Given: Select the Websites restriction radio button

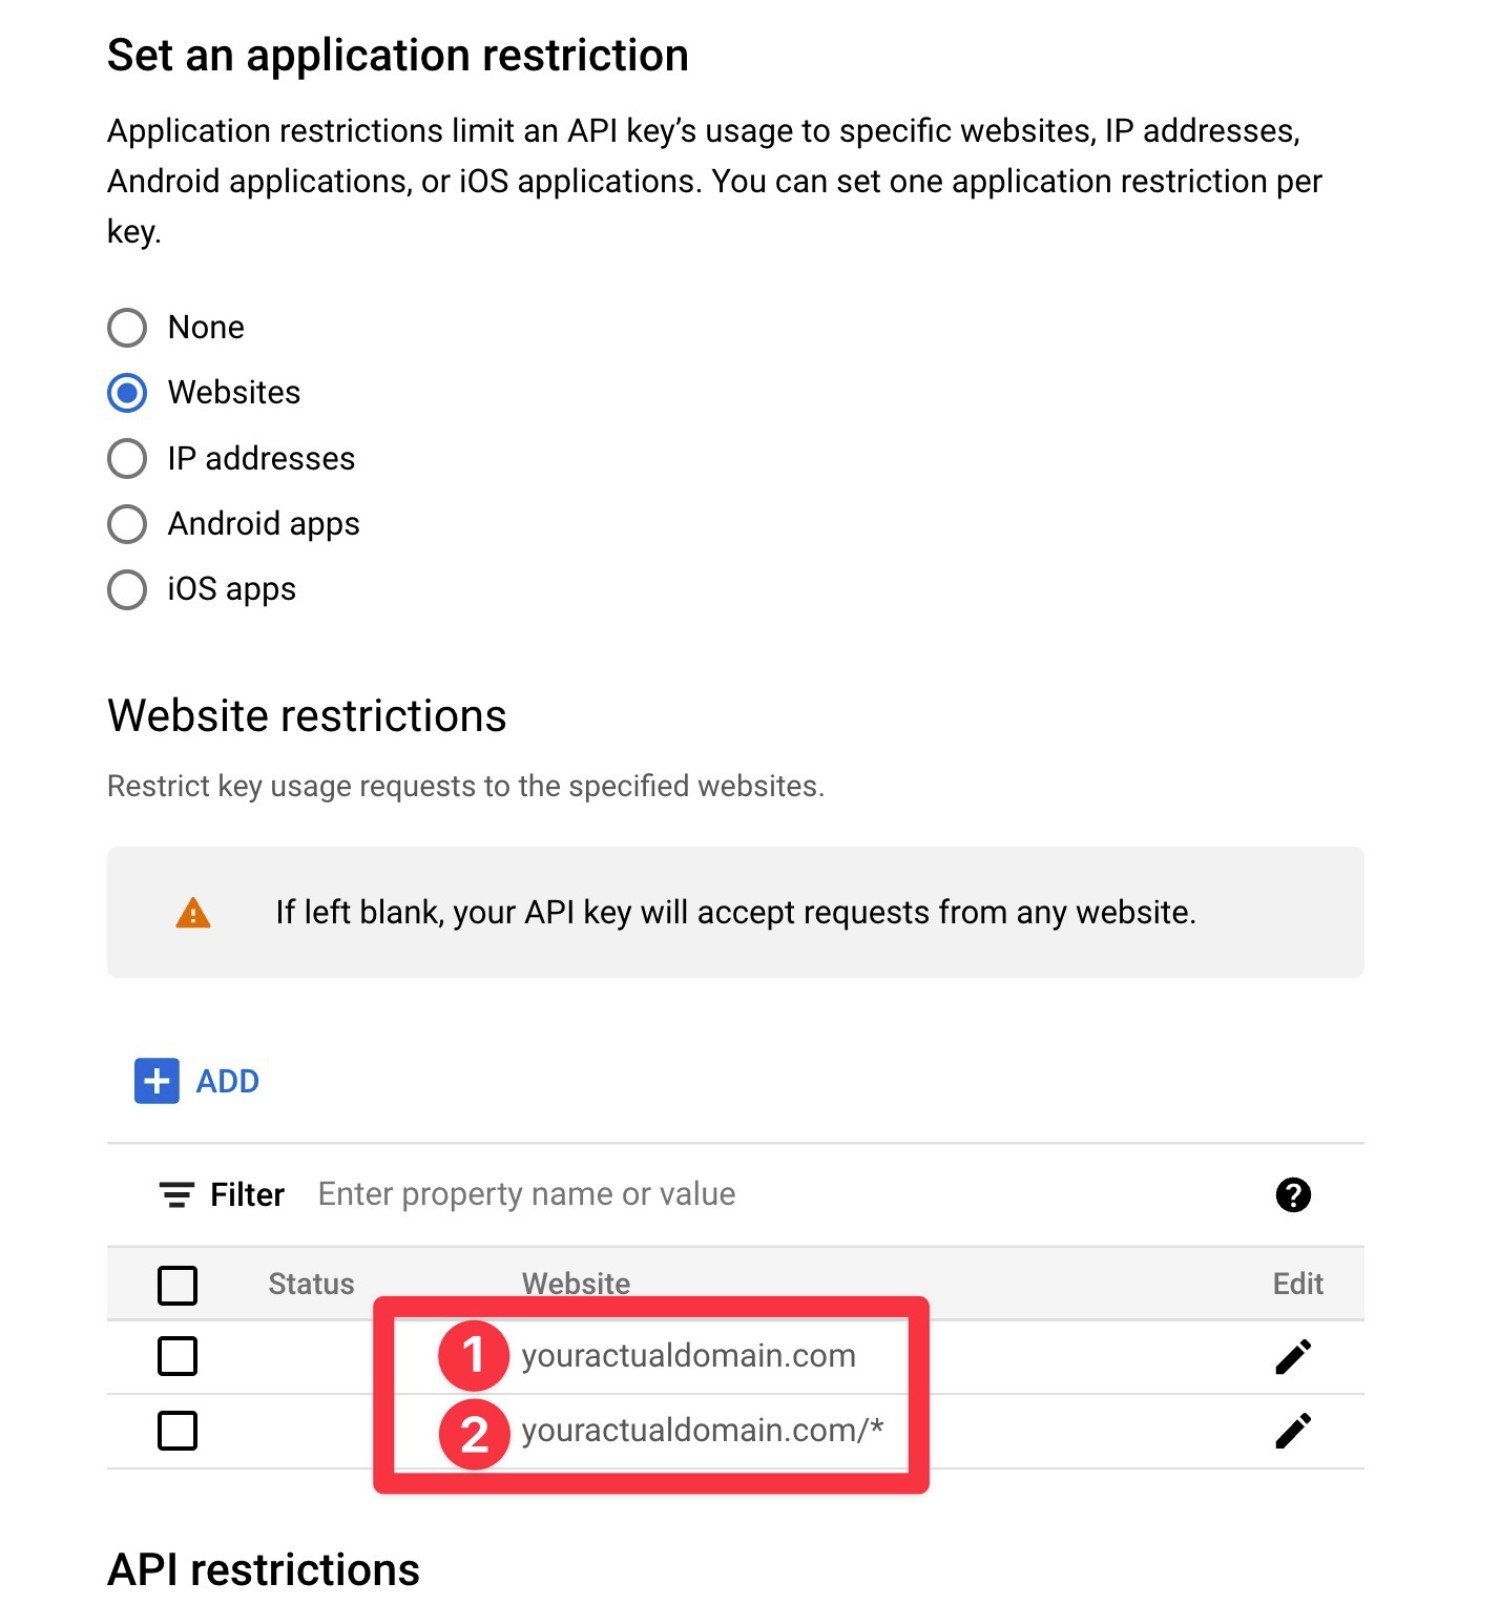Looking at the screenshot, I should point(126,393).
